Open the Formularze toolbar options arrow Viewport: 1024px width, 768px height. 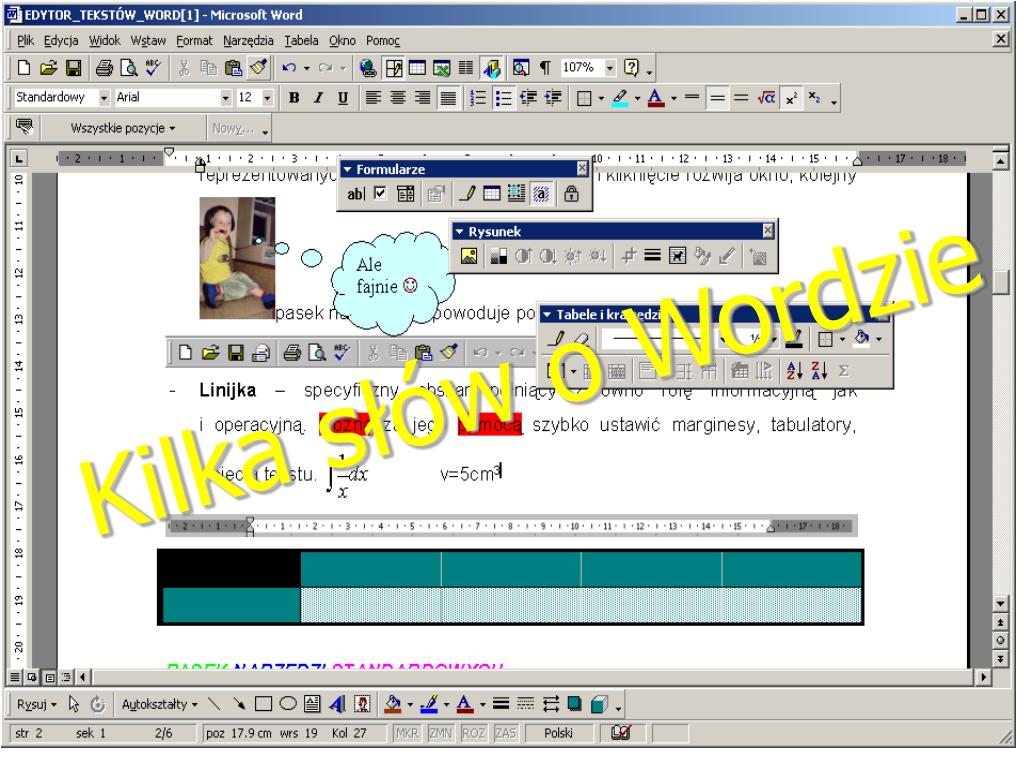click(x=347, y=170)
